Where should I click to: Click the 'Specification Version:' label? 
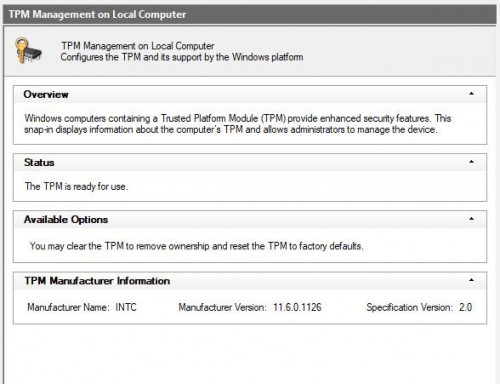(x=410, y=307)
